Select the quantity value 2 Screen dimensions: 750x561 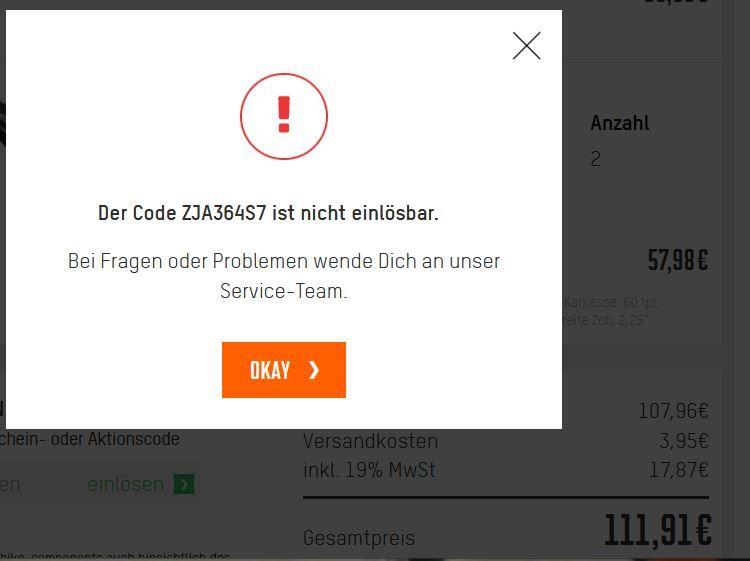[x=596, y=159]
